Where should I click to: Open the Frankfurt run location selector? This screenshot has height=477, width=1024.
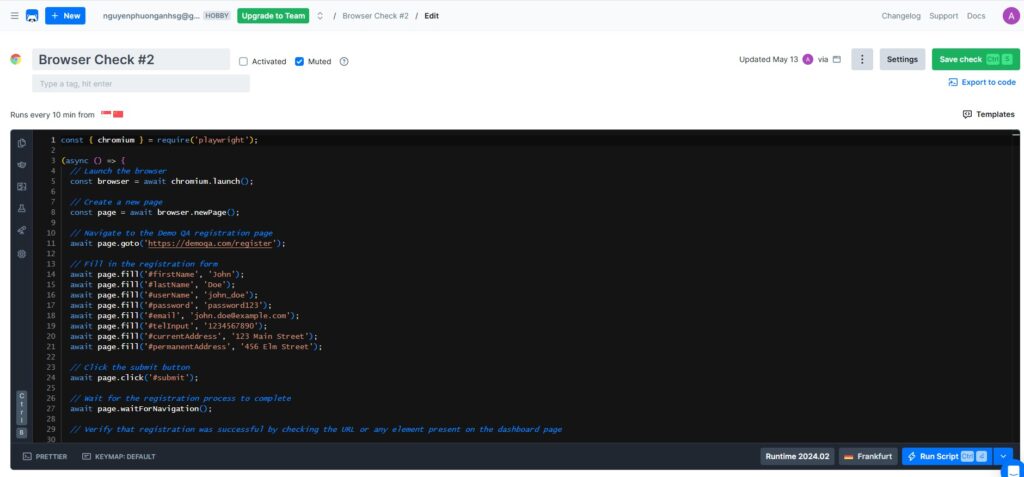click(867, 456)
